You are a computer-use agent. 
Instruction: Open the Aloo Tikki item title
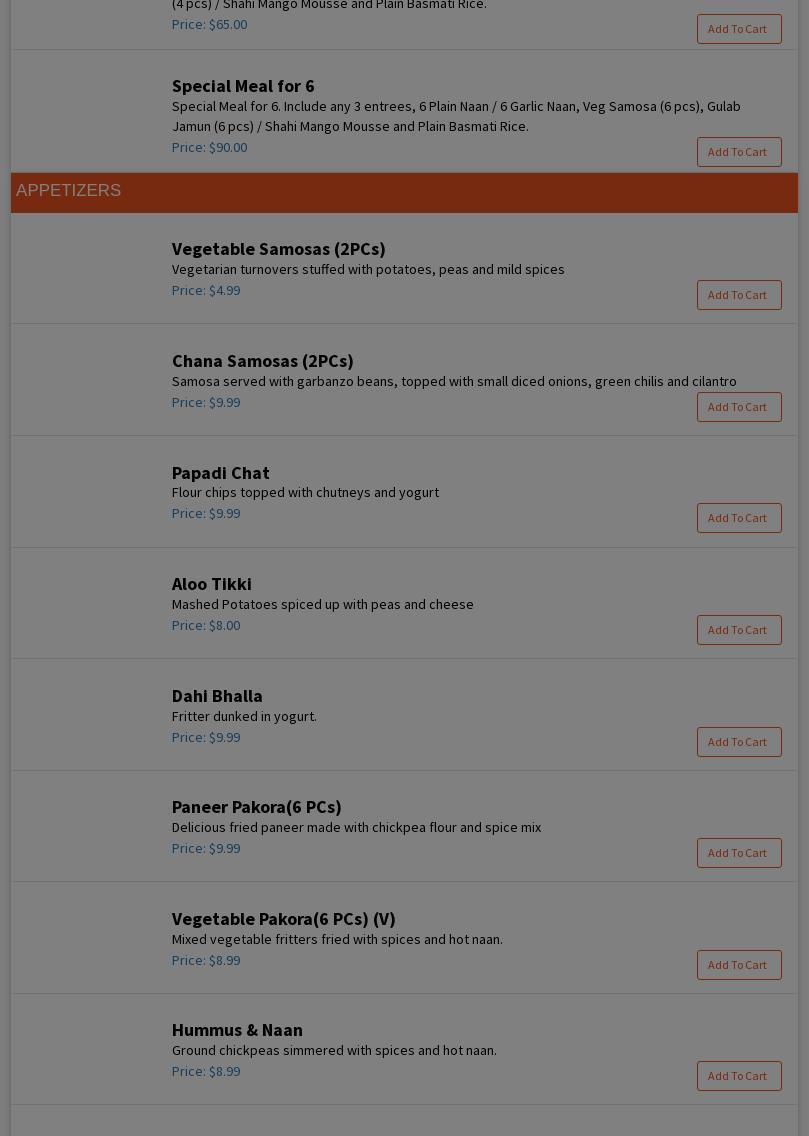coord(211,584)
